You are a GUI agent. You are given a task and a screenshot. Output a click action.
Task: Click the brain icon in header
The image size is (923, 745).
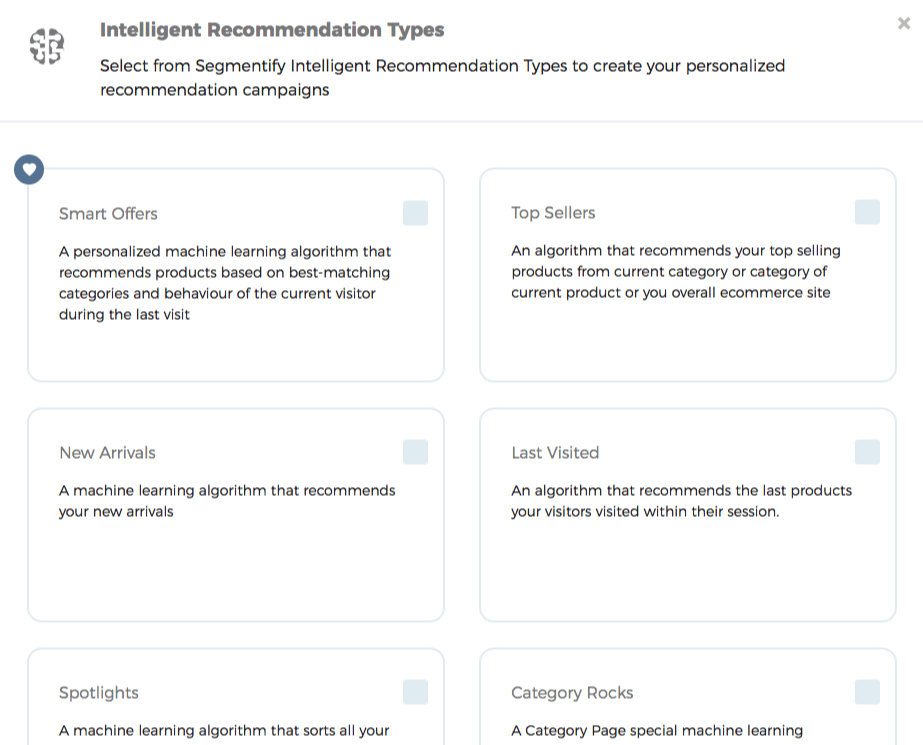tap(47, 46)
